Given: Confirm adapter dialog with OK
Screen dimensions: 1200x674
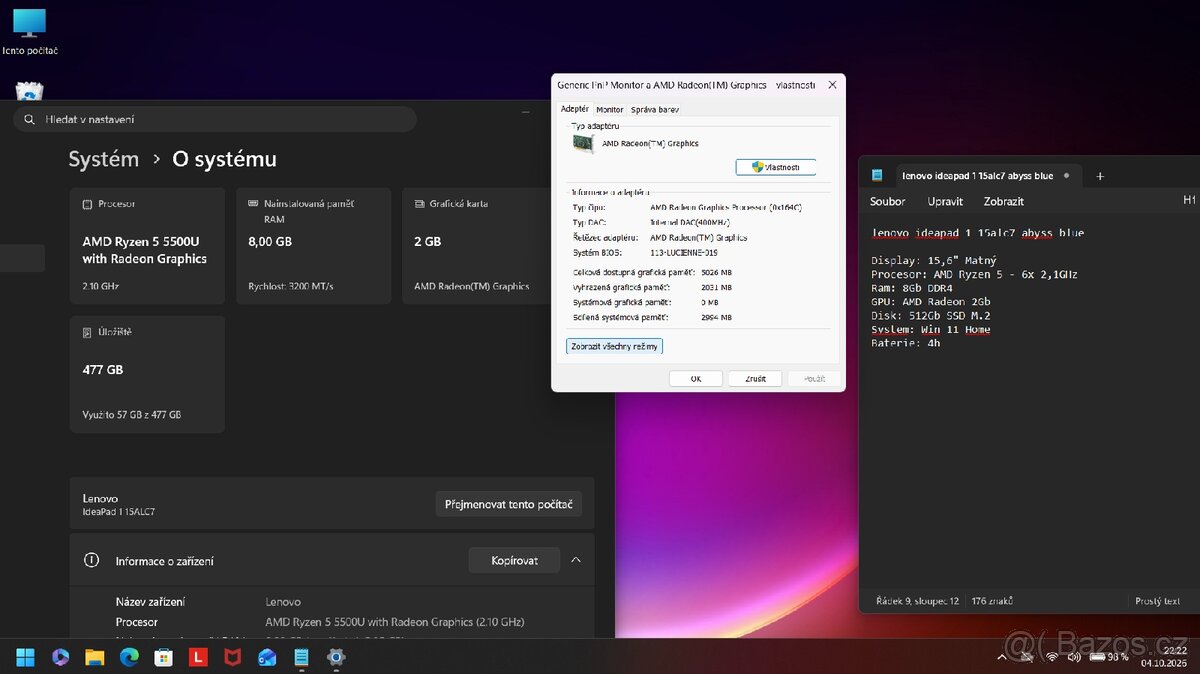Looking at the screenshot, I should (695, 379).
